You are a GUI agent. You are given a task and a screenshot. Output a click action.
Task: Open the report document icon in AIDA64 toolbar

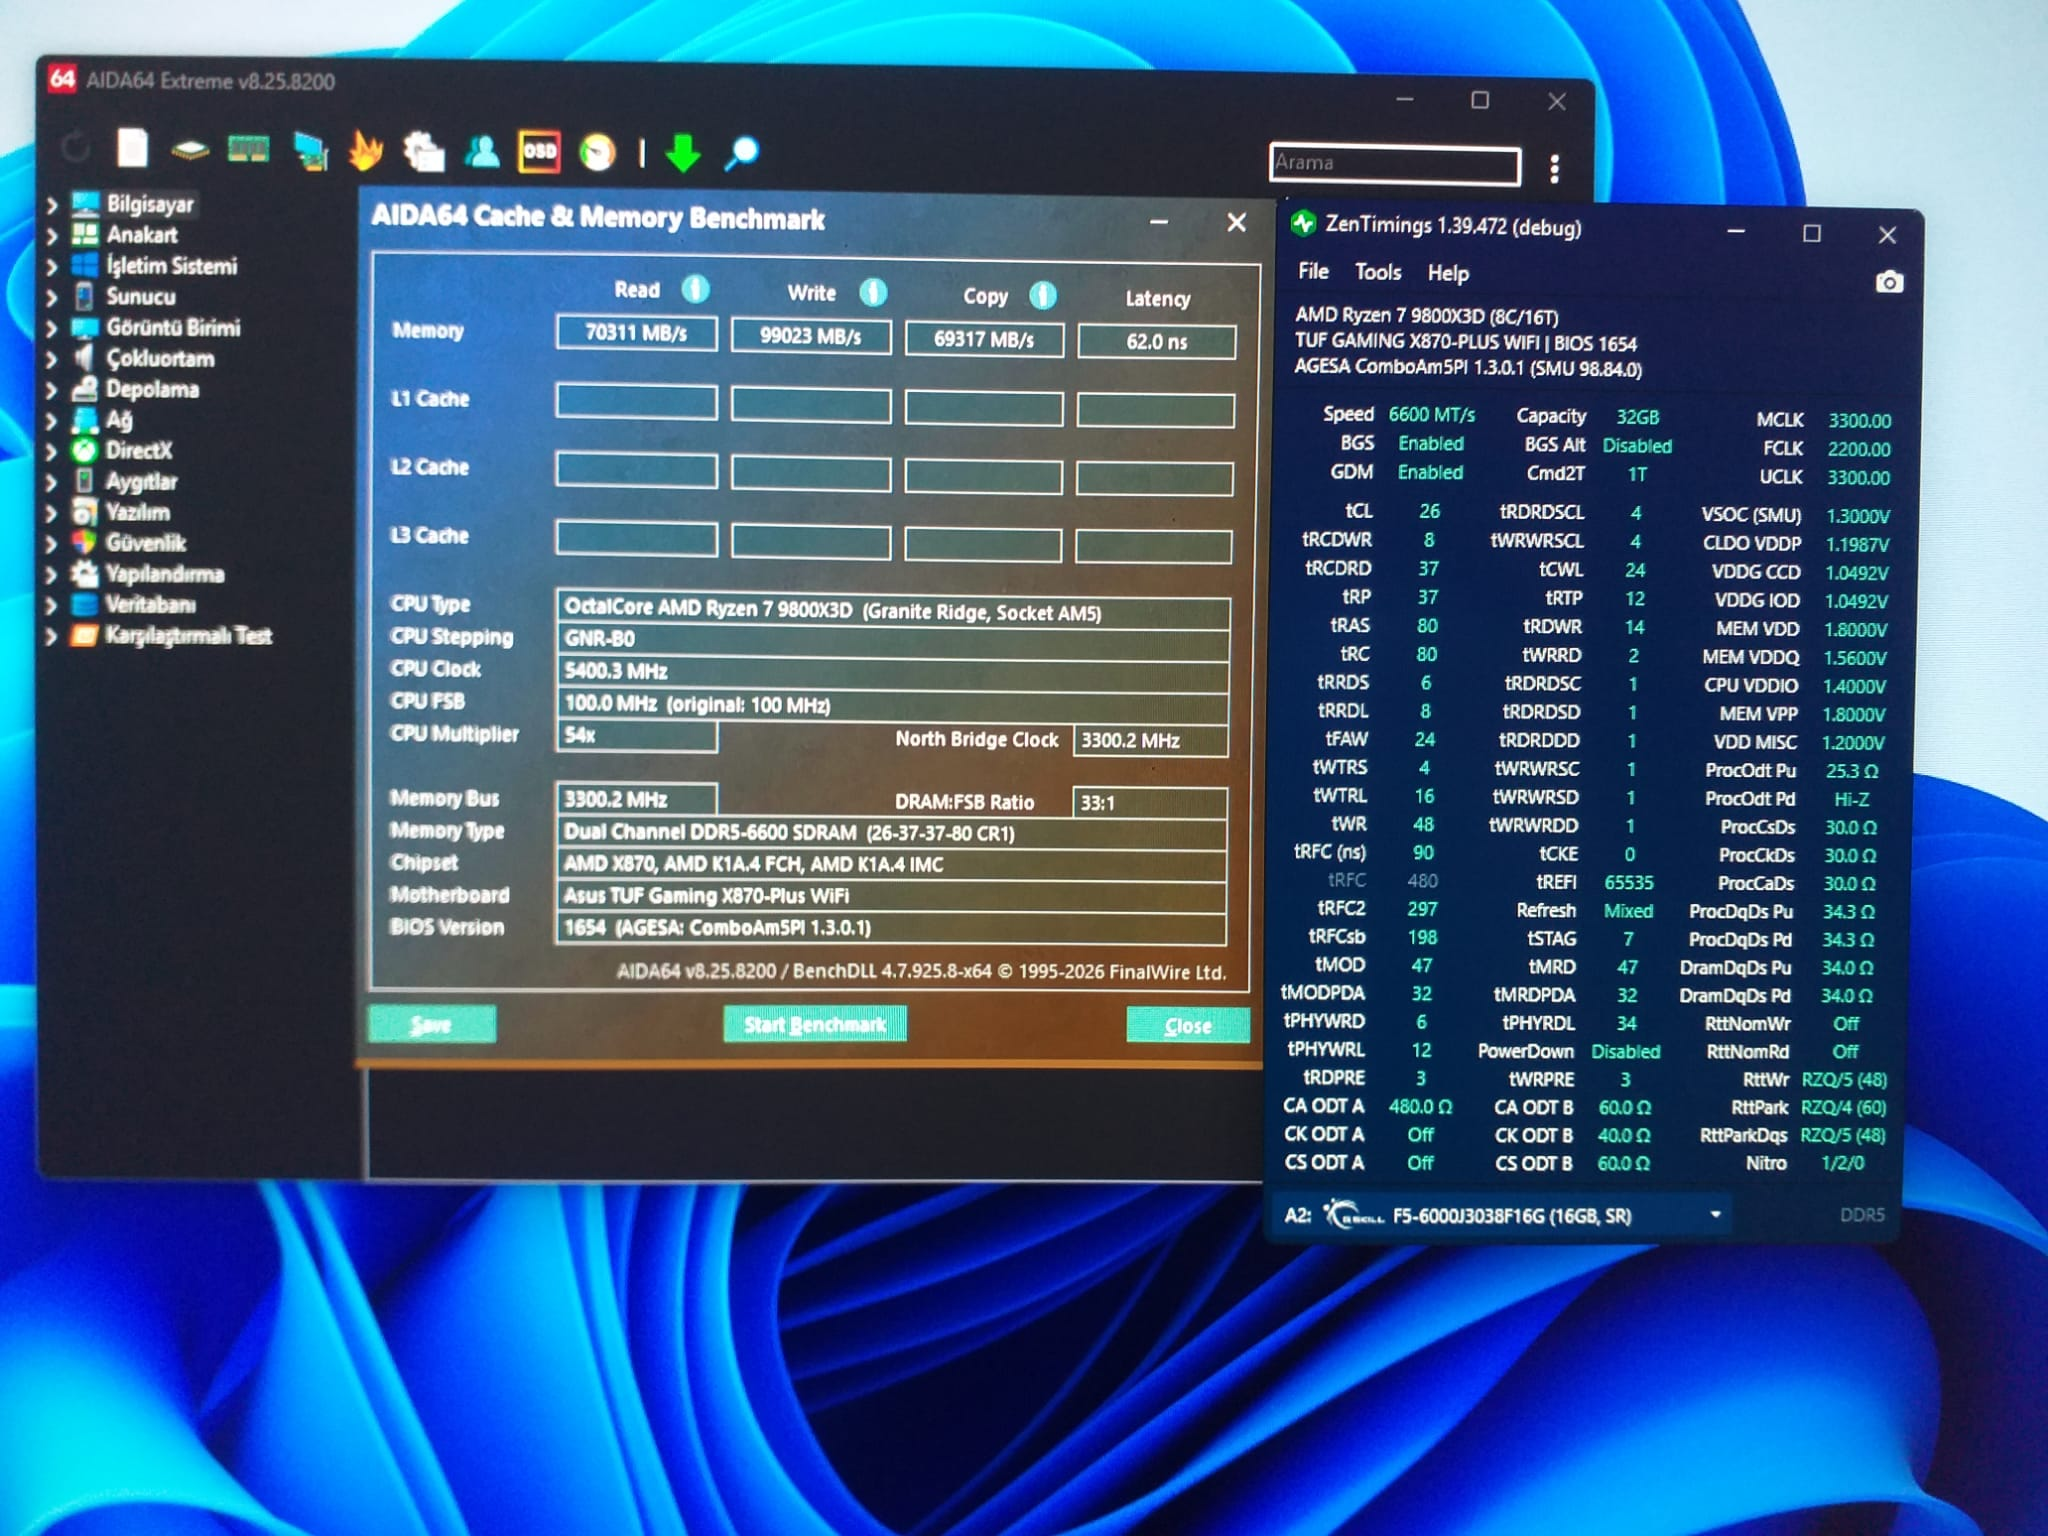click(132, 149)
